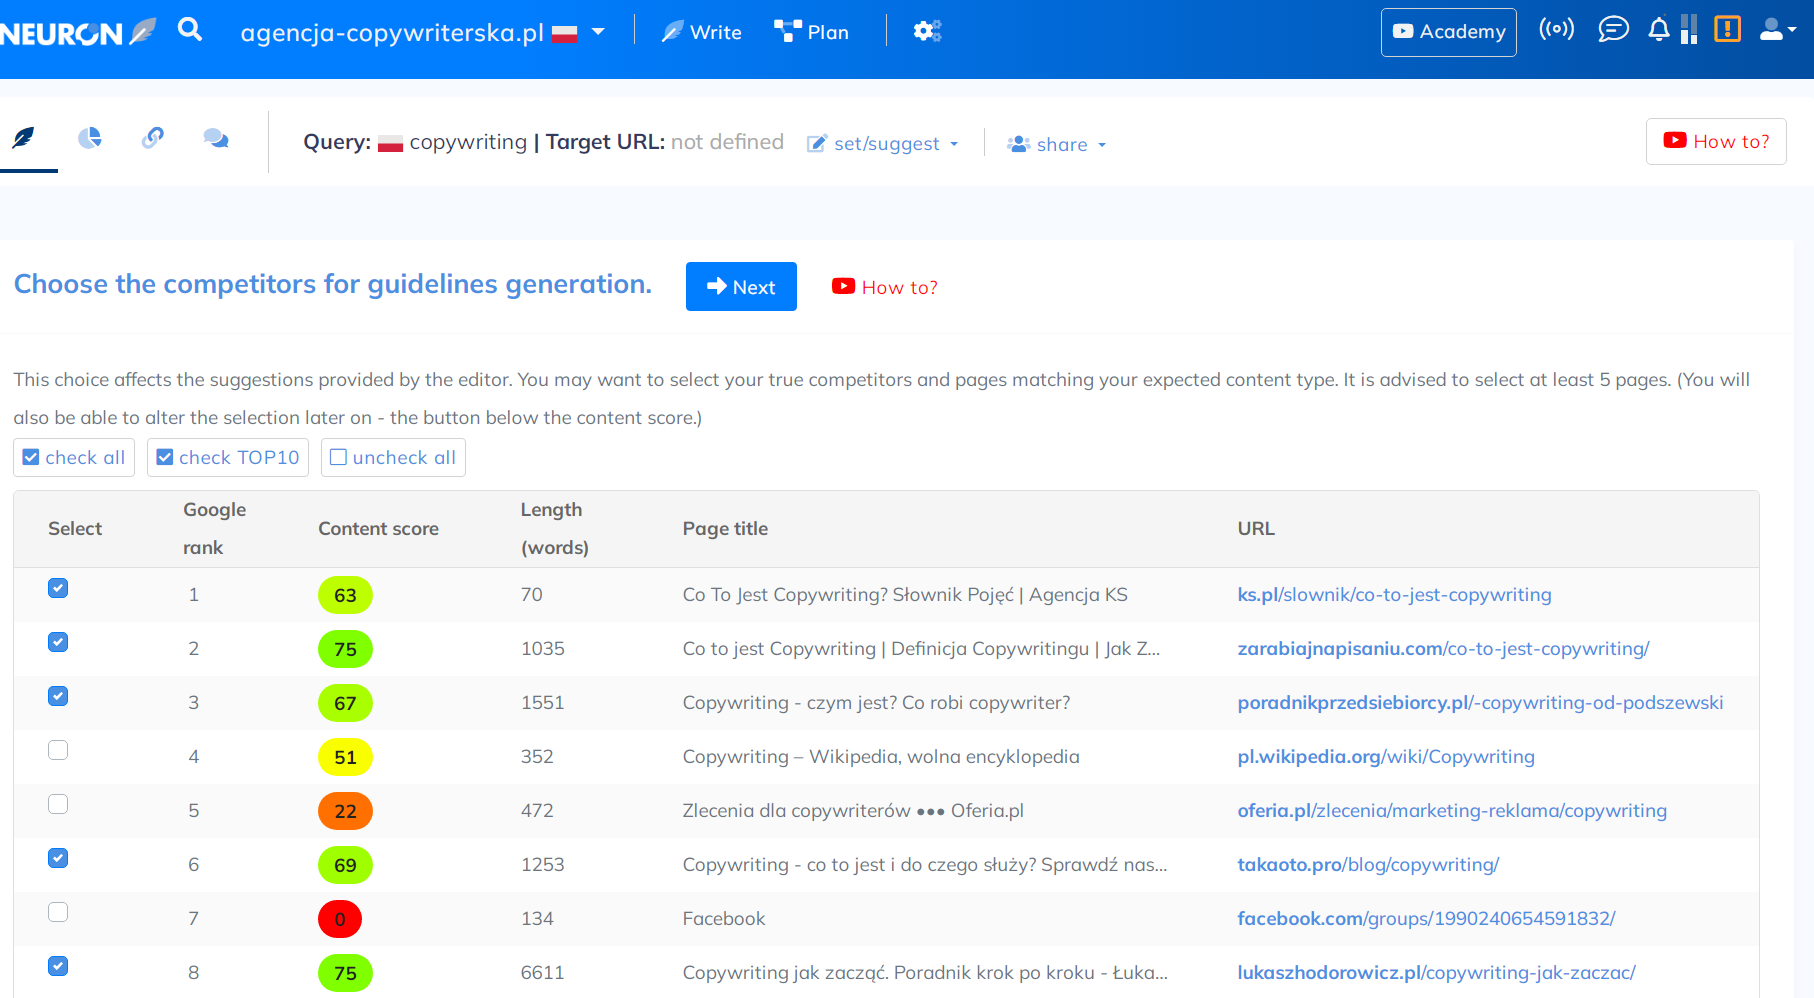This screenshot has height=998, width=1814.
Task: Click page title 'Zlecenia dla copywriterów ••• Oferia.pl'
Action: 853,811
